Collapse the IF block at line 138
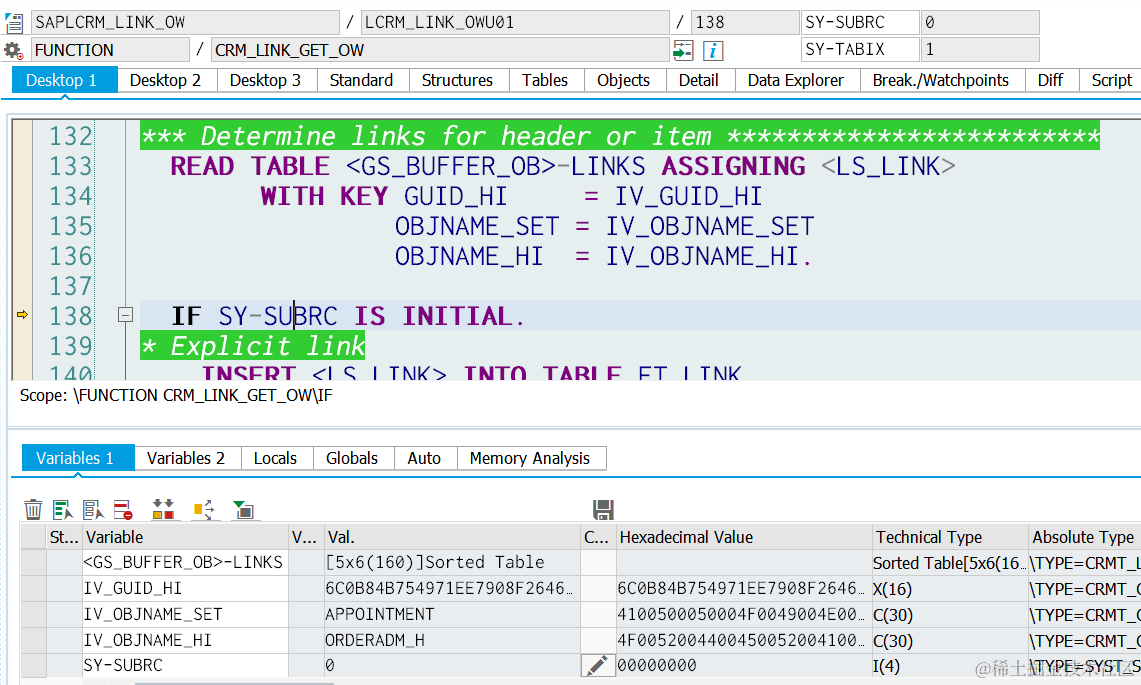This screenshot has height=685, width=1141. (125, 314)
